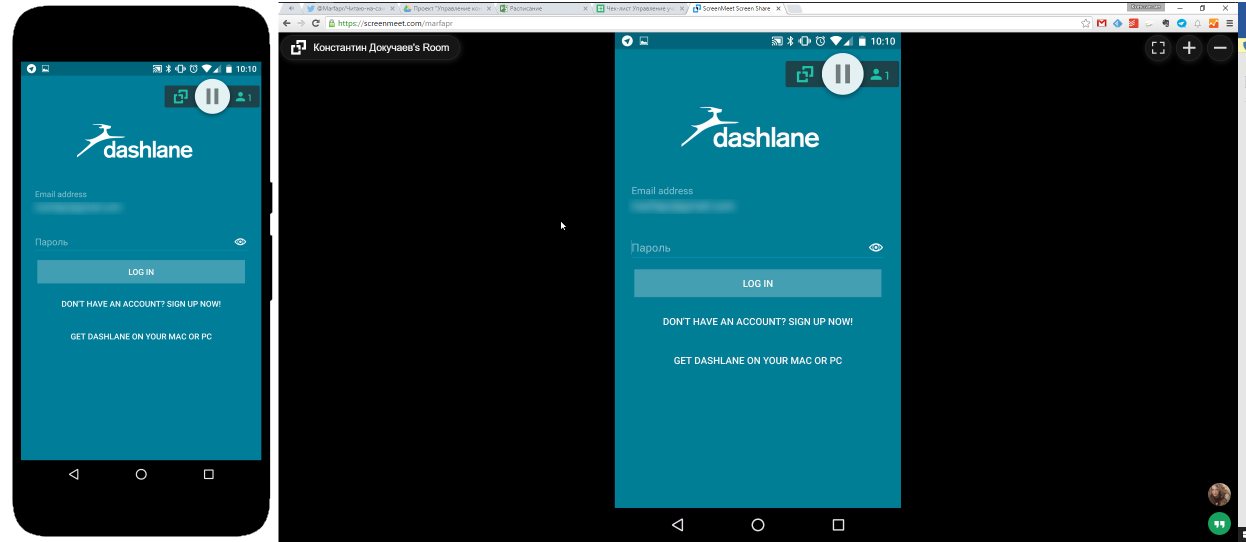Click the browser back arrow
Screen dimensions: 1246x542
pyautogui.click(x=288, y=23)
